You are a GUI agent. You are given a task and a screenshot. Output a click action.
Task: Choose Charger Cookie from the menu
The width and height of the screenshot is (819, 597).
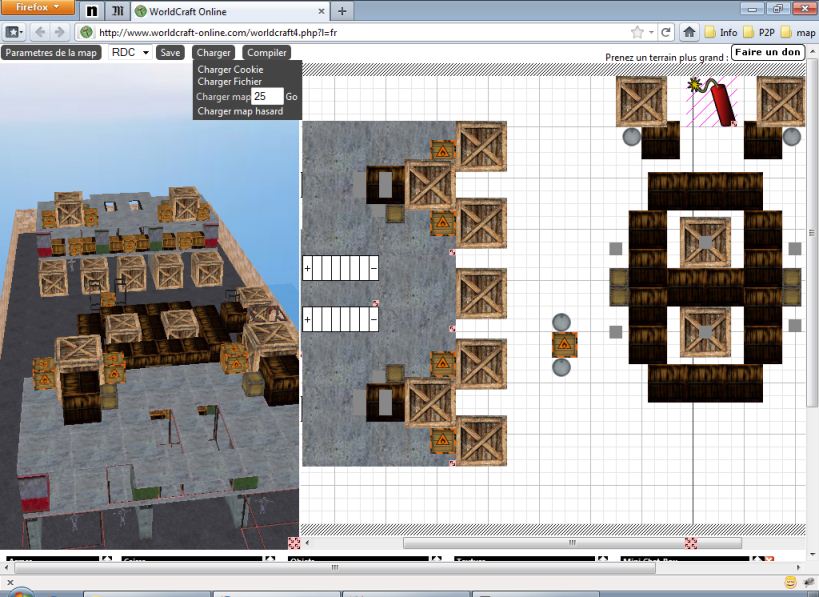pos(230,69)
